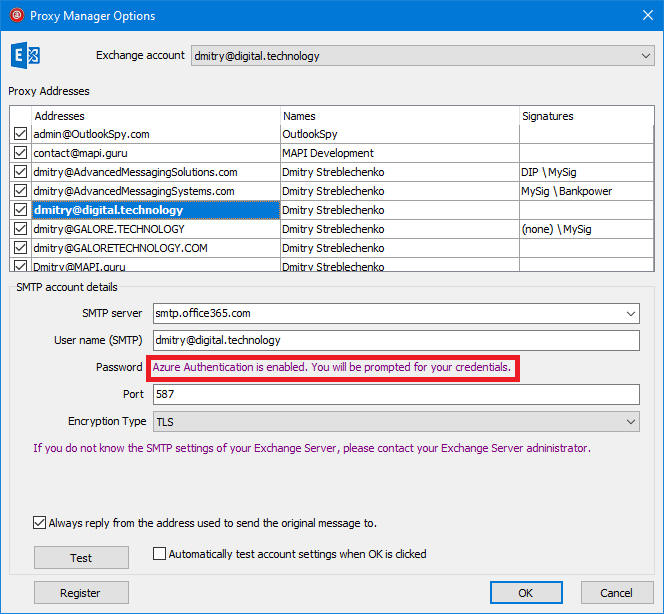Toggle checkbox for Dmitry@MAPI.guru row
The width and height of the screenshot is (664, 614).
click(x=20, y=266)
